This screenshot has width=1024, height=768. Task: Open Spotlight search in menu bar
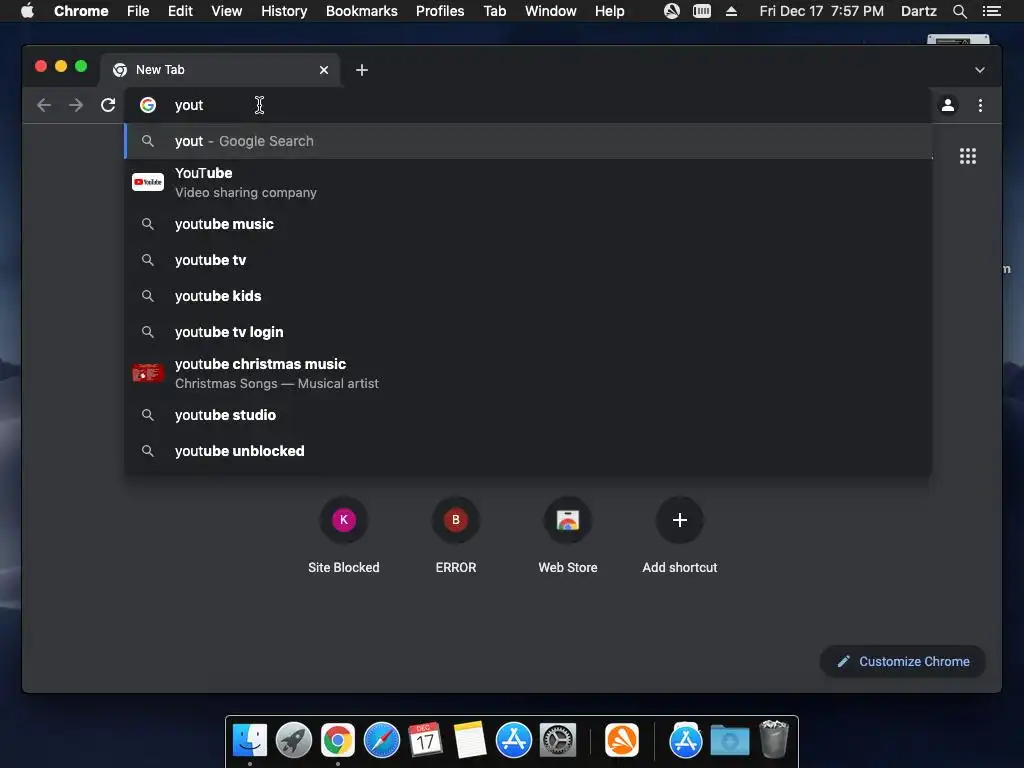[x=960, y=11]
